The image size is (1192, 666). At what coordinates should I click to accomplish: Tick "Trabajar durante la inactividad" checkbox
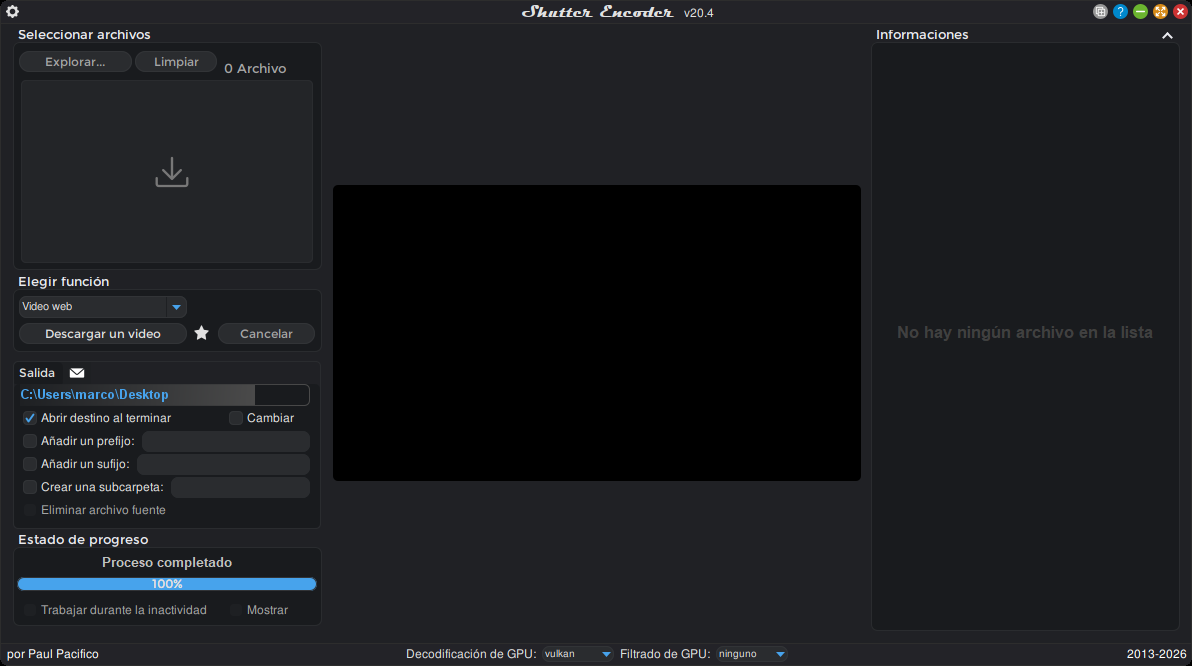point(30,610)
